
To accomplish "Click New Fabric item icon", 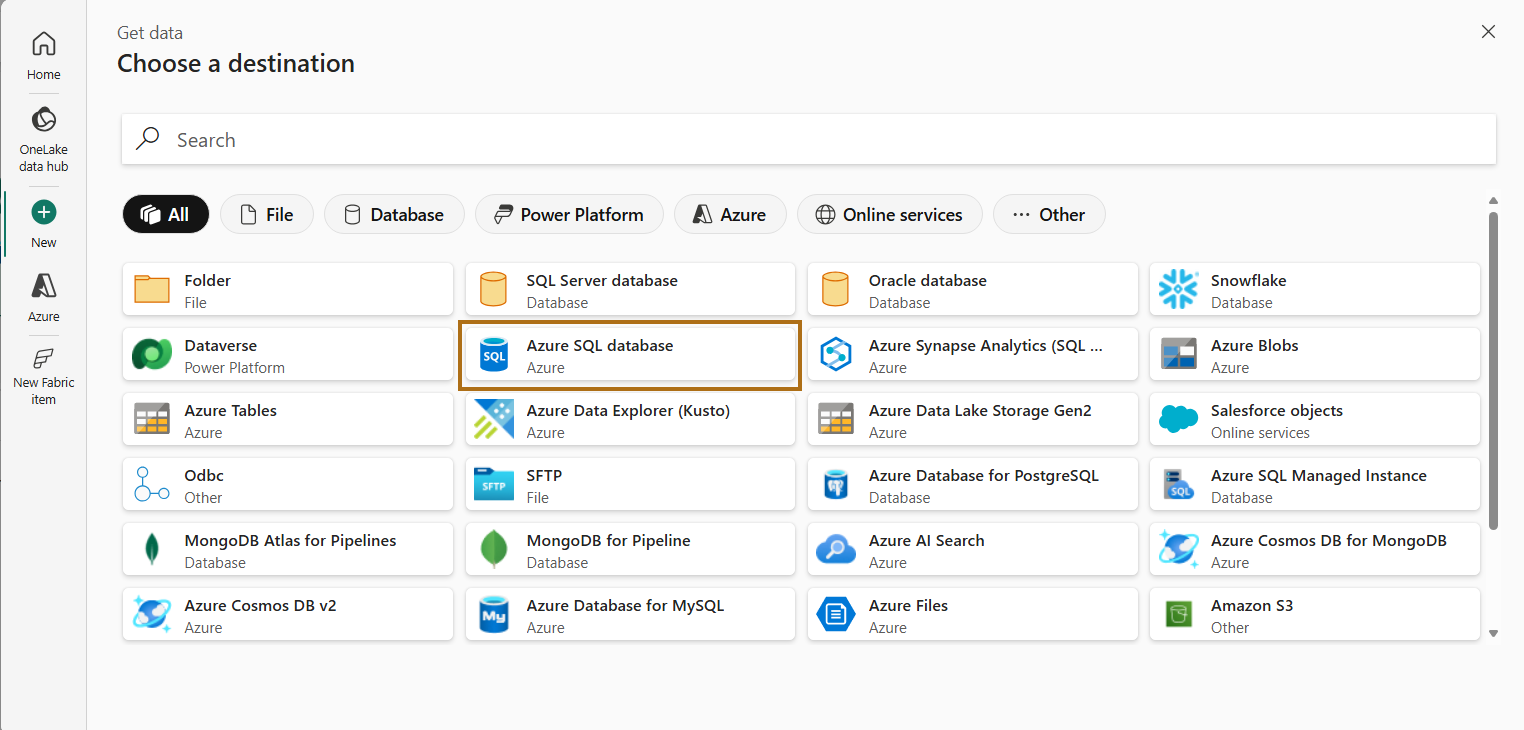I will click(x=43, y=359).
